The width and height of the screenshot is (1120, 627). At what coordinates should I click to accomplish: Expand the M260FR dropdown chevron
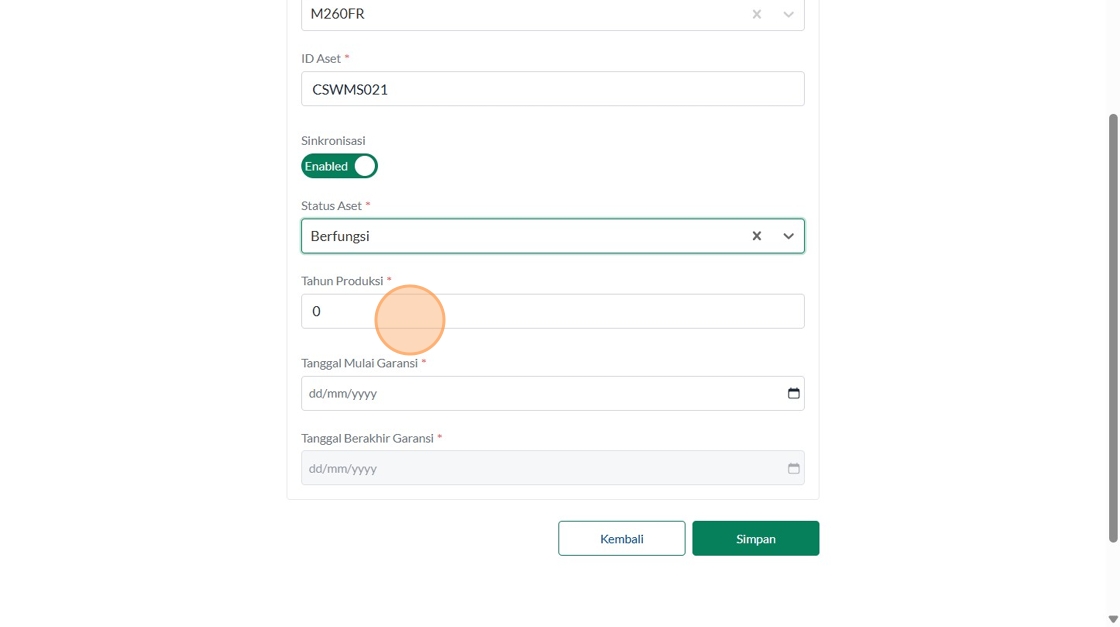pyautogui.click(x=788, y=14)
